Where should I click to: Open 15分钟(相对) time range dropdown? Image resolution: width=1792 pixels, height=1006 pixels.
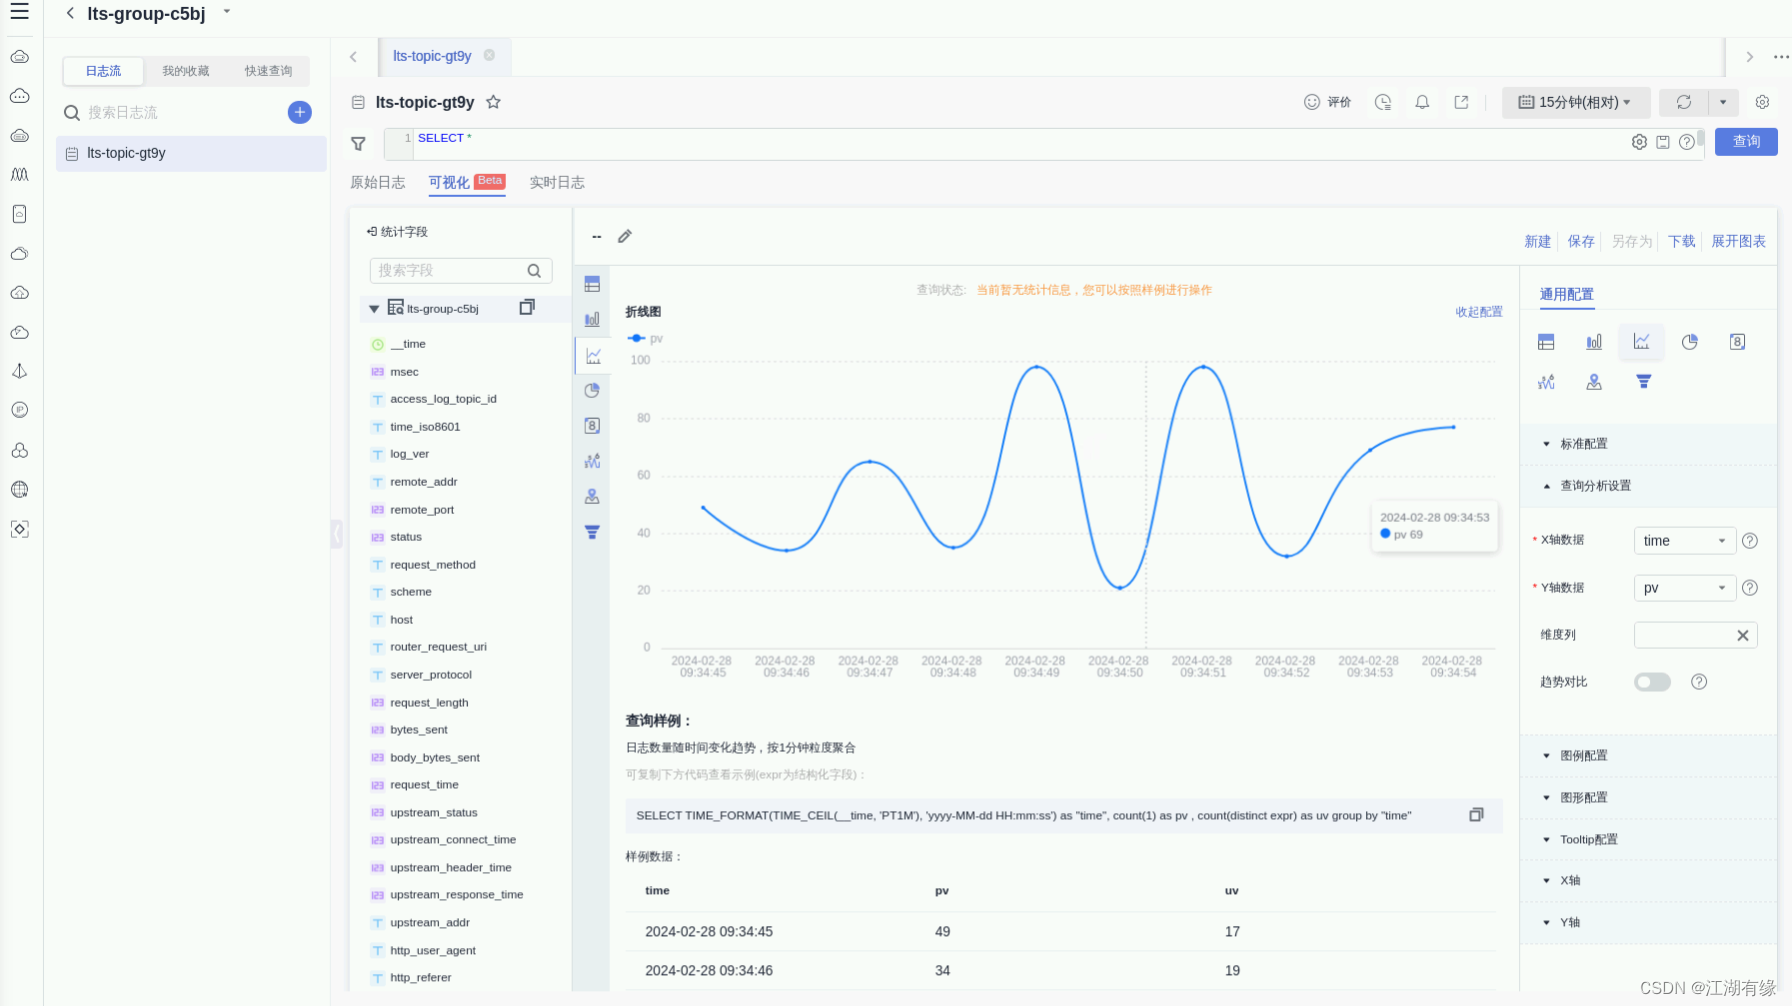[1576, 102]
